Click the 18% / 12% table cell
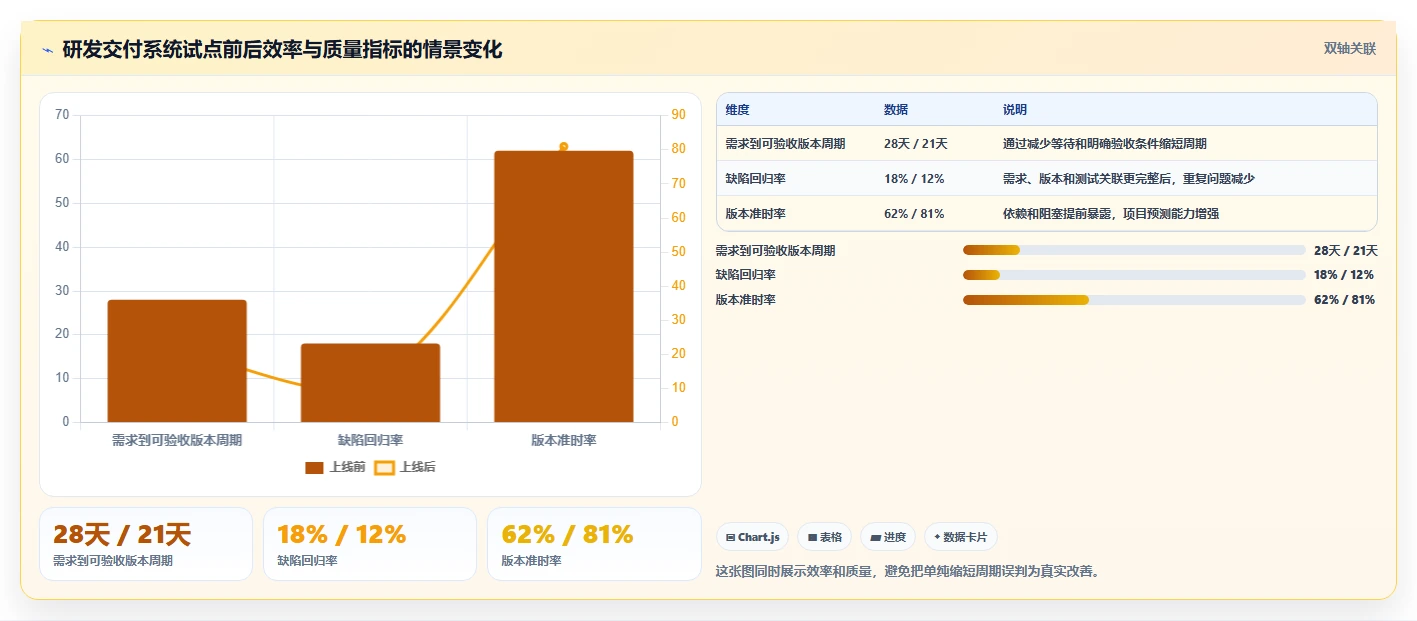The width and height of the screenshot is (1417, 621). pos(914,179)
